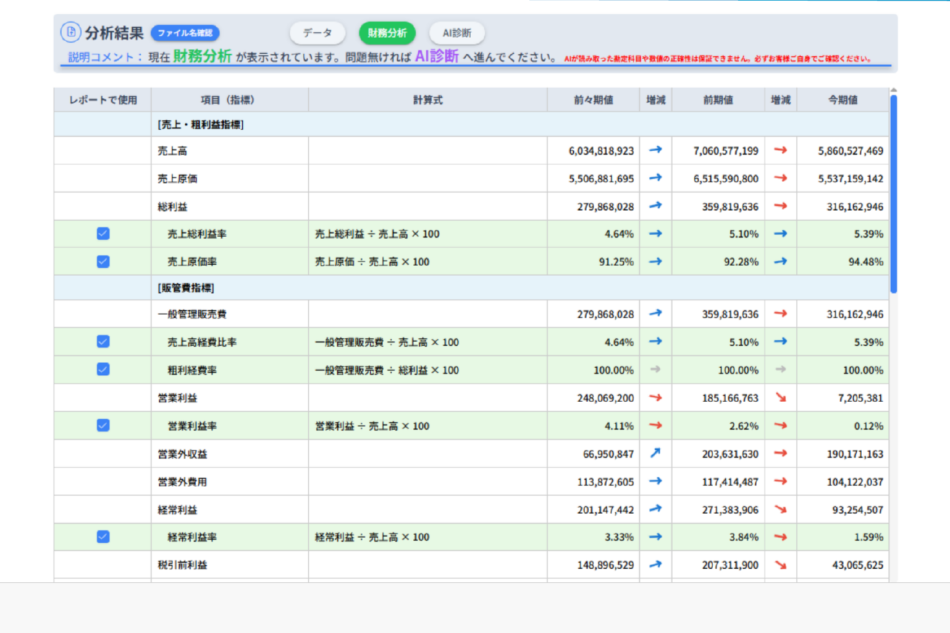Click the レポートで使用 column header

[103, 100]
